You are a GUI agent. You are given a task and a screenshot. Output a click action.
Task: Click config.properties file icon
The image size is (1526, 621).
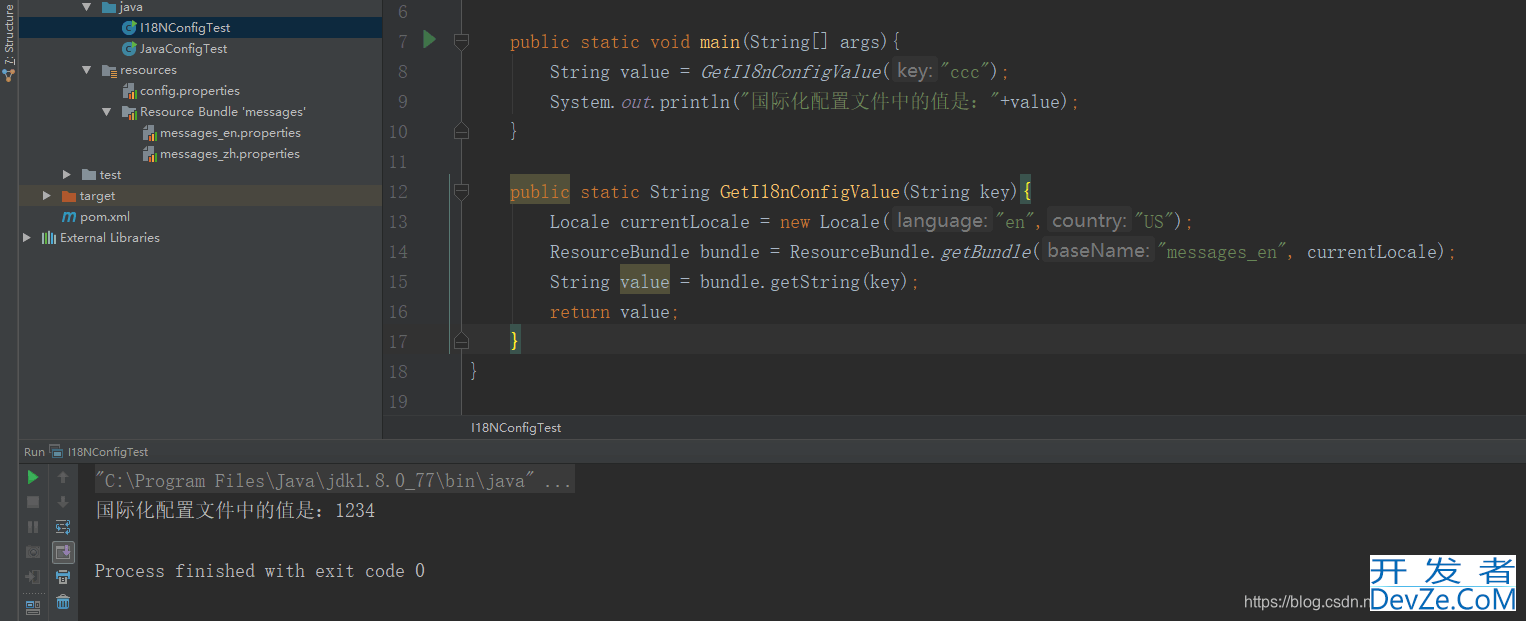tap(129, 91)
